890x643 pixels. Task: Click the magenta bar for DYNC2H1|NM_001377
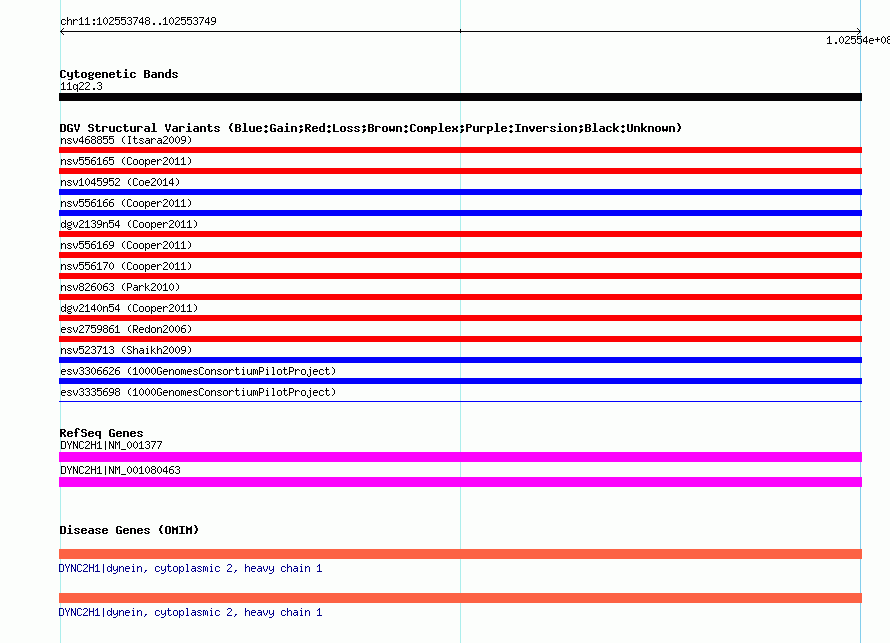(x=460, y=457)
